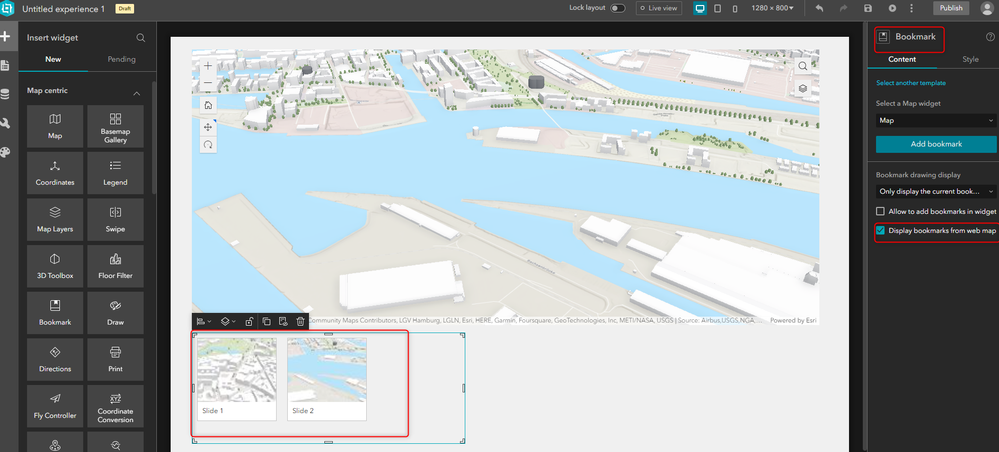The image size is (999, 452).
Task: Switch to the Pending widgets tab
Action: (x=122, y=59)
